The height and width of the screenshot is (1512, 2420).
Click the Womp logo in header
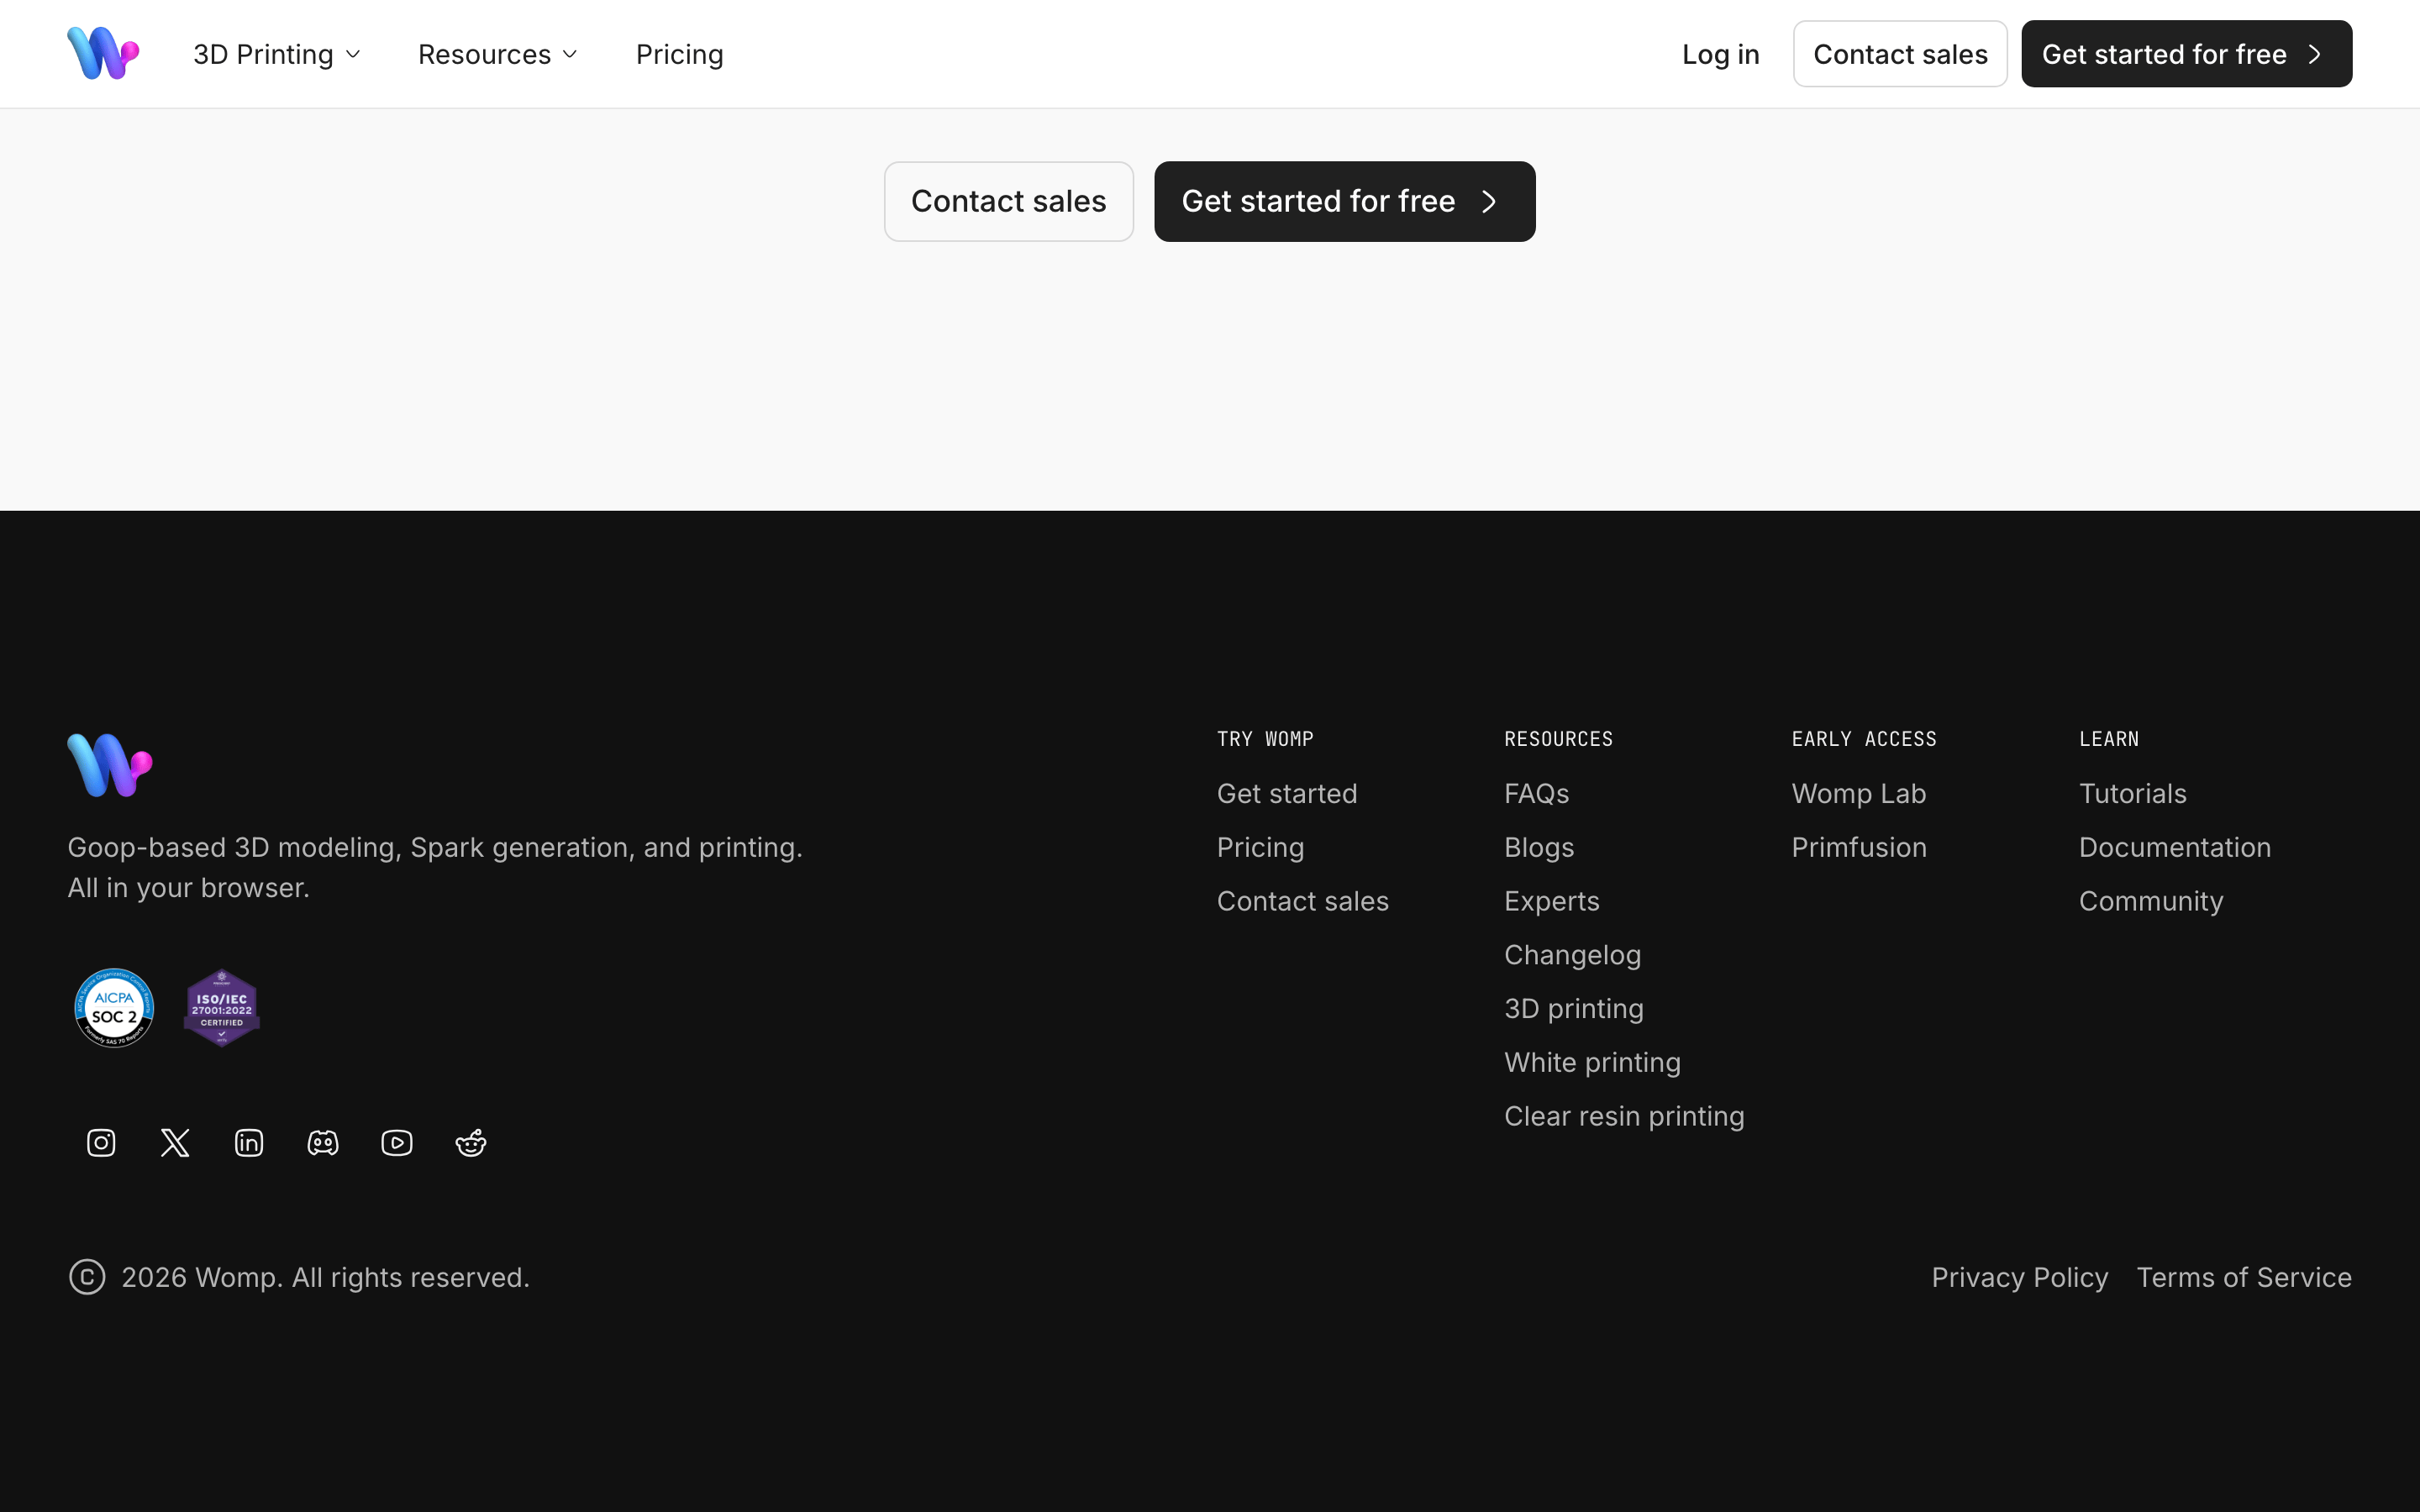pyautogui.click(x=103, y=54)
